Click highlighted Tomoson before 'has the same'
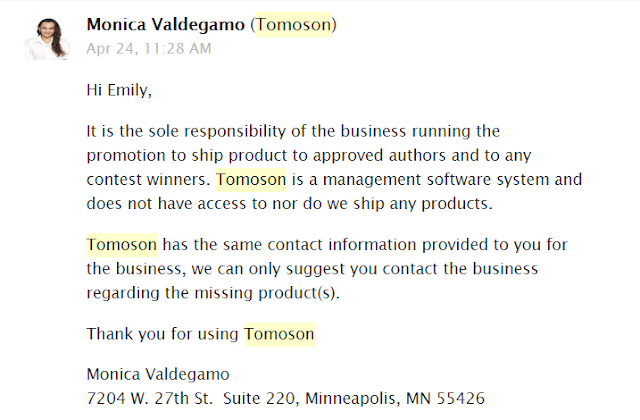This screenshot has height=420, width=640. (x=122, y=245)
